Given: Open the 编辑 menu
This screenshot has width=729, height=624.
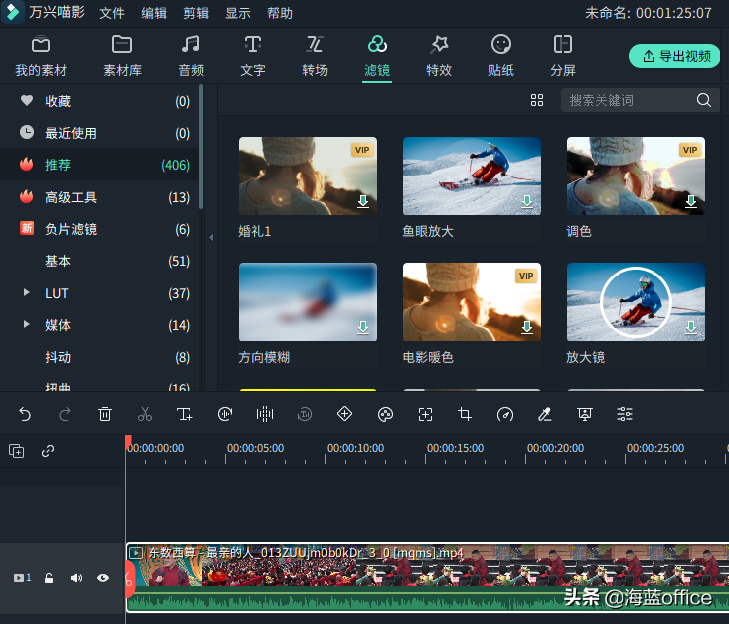Looking at the screenshot, I should pos(154,13).
